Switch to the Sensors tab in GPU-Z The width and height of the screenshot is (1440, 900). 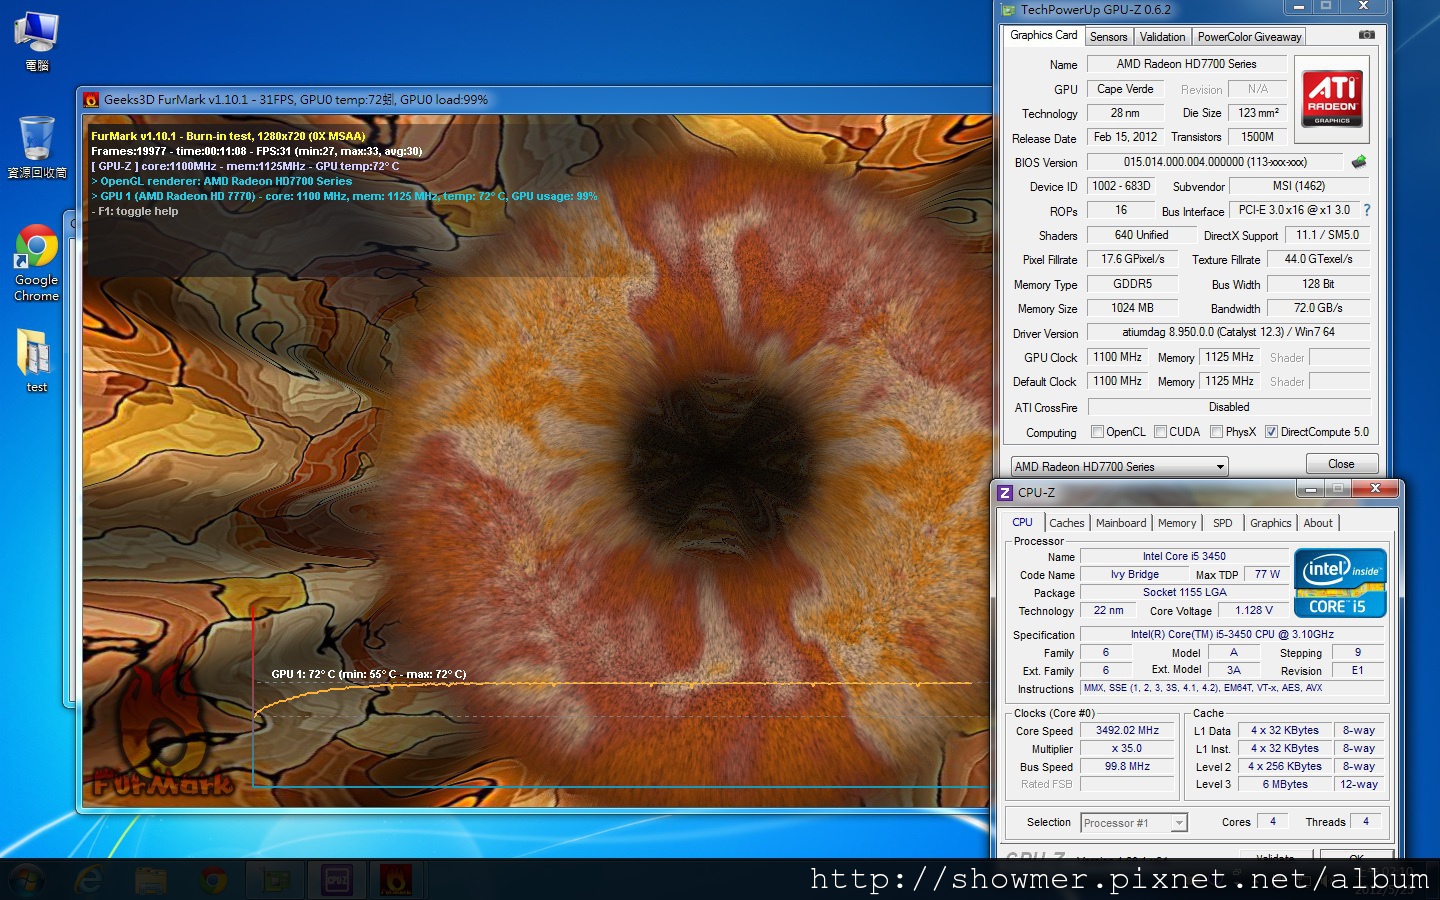(1108, 37)
